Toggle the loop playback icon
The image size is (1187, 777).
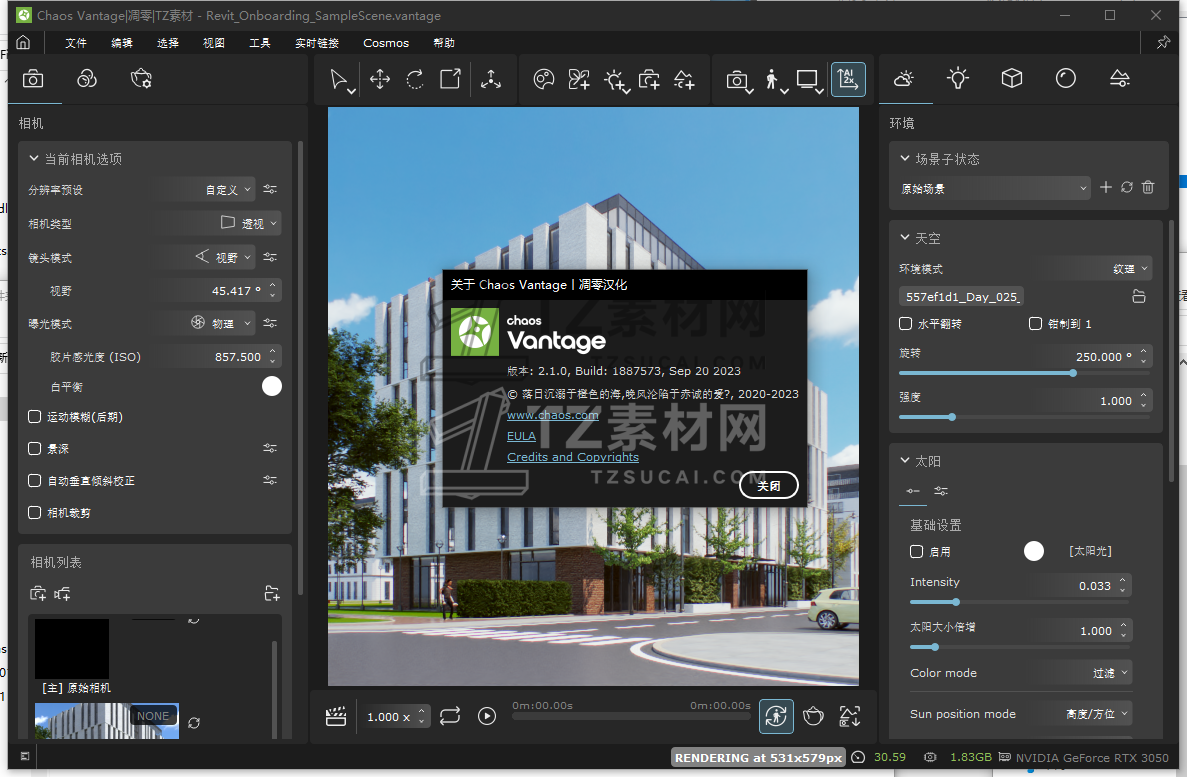pyautogui.click(x=450, y=716)
